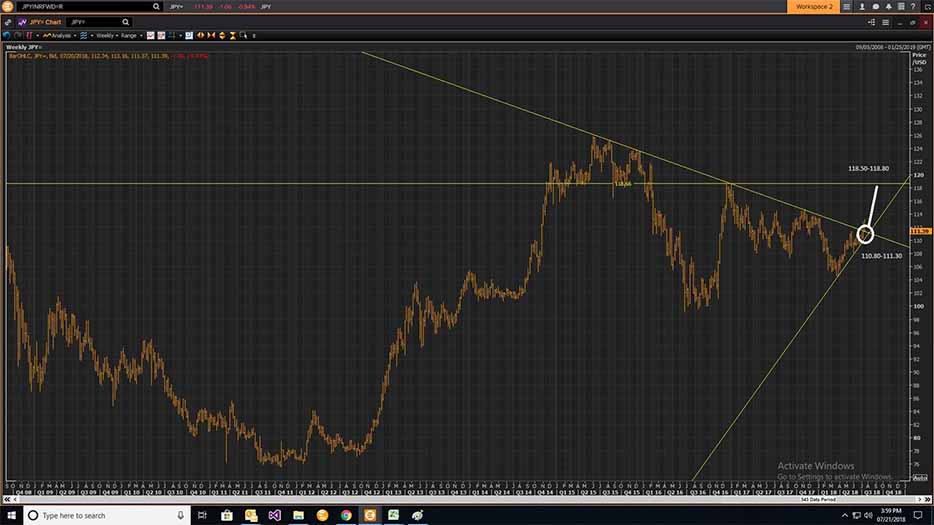Screen dimensions: 934x525
Task: Open Microsoft Store from taskbar
Action: [x=227, y=515]
